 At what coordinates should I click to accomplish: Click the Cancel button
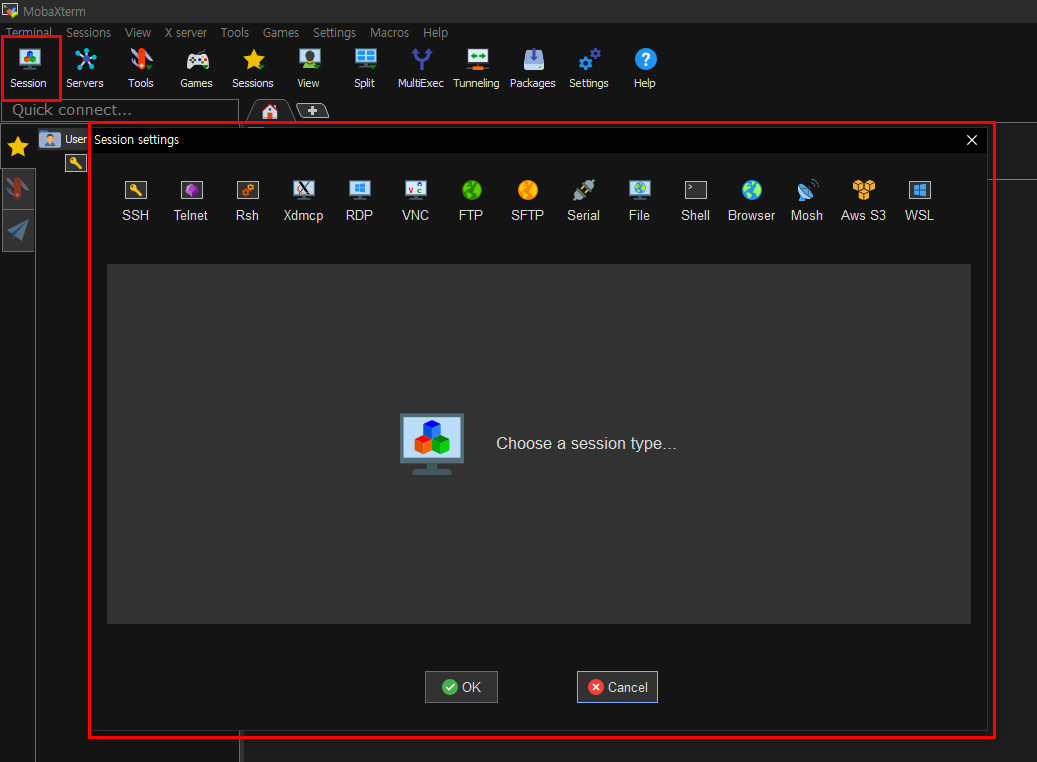[617, 687]
